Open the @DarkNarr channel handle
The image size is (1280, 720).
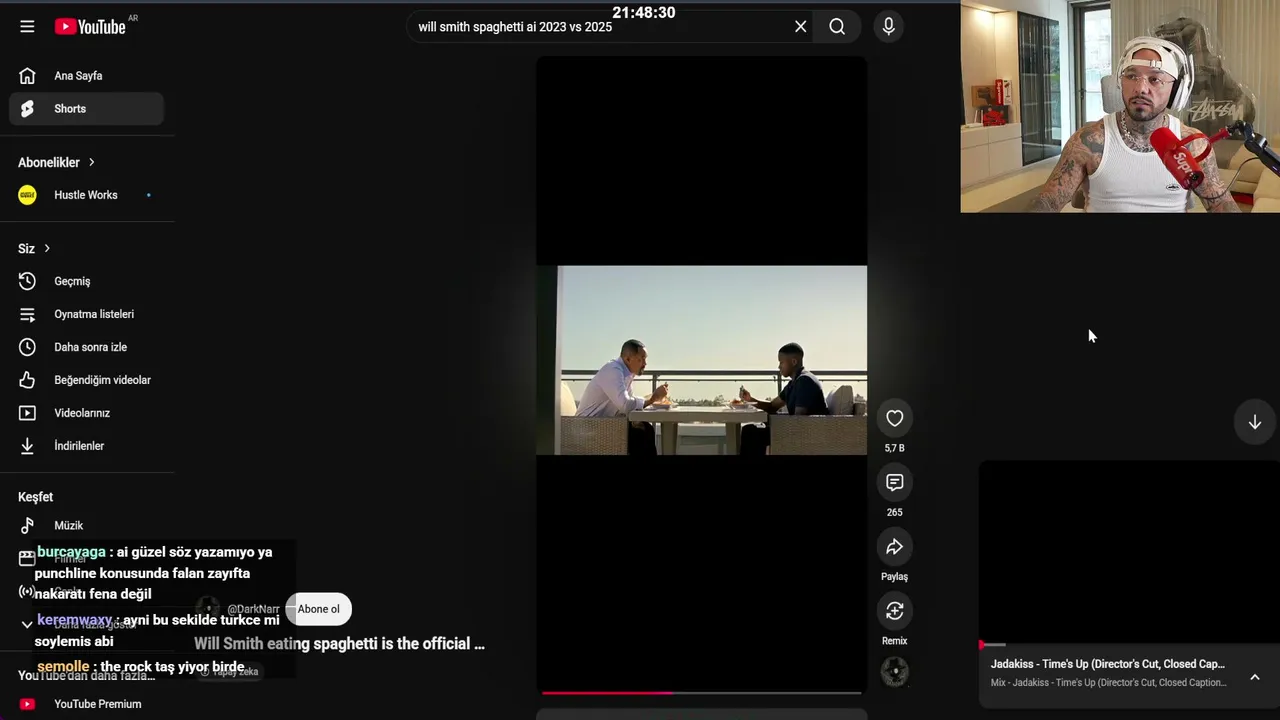coord(253,609)
